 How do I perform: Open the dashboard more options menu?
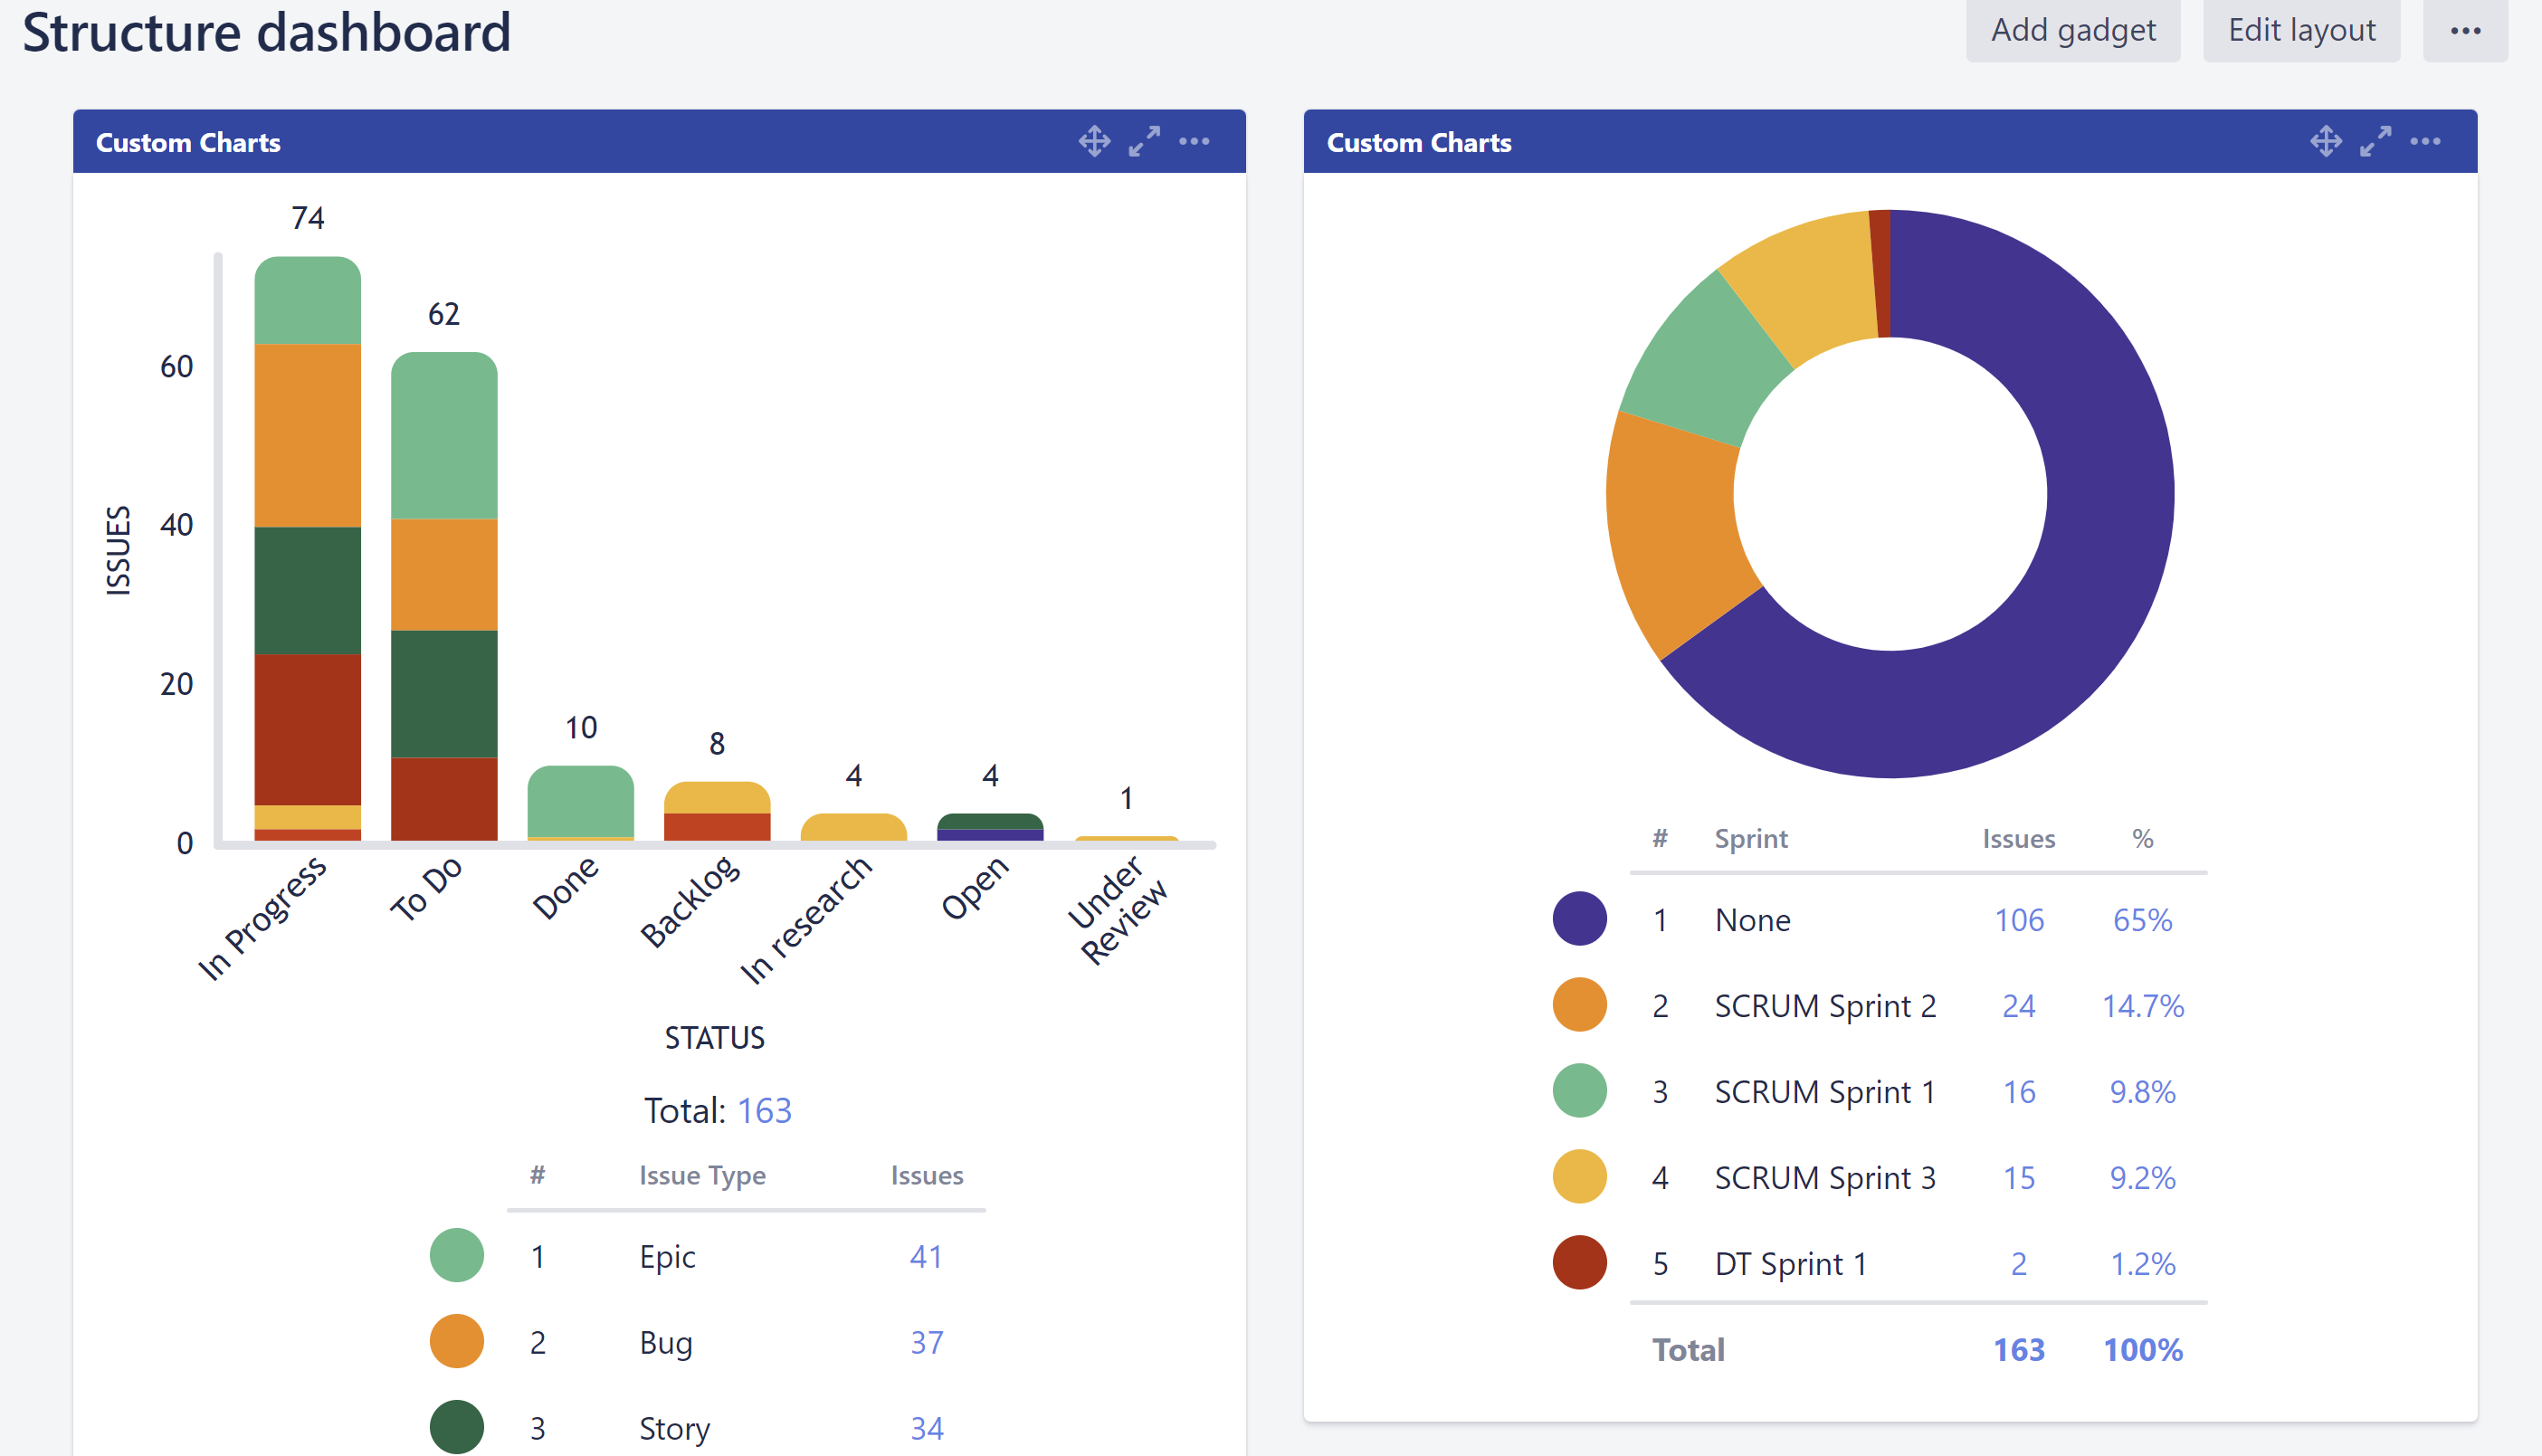(x=2465, y=30)
